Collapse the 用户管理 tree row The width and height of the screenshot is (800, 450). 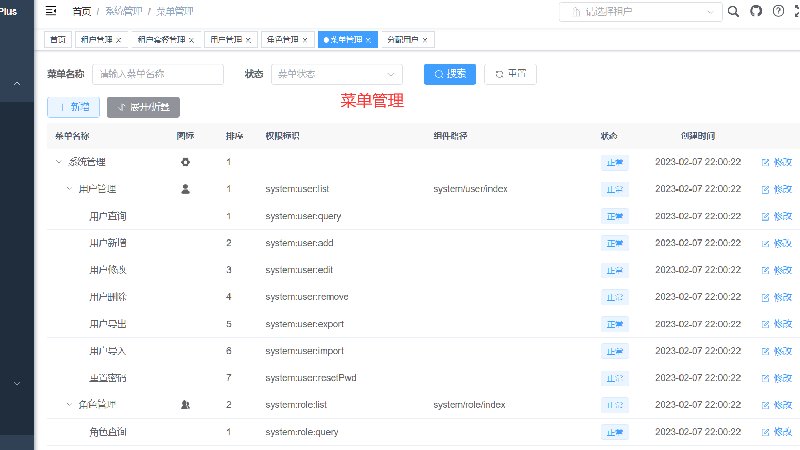pyautogui.click(x=69, y=189)
